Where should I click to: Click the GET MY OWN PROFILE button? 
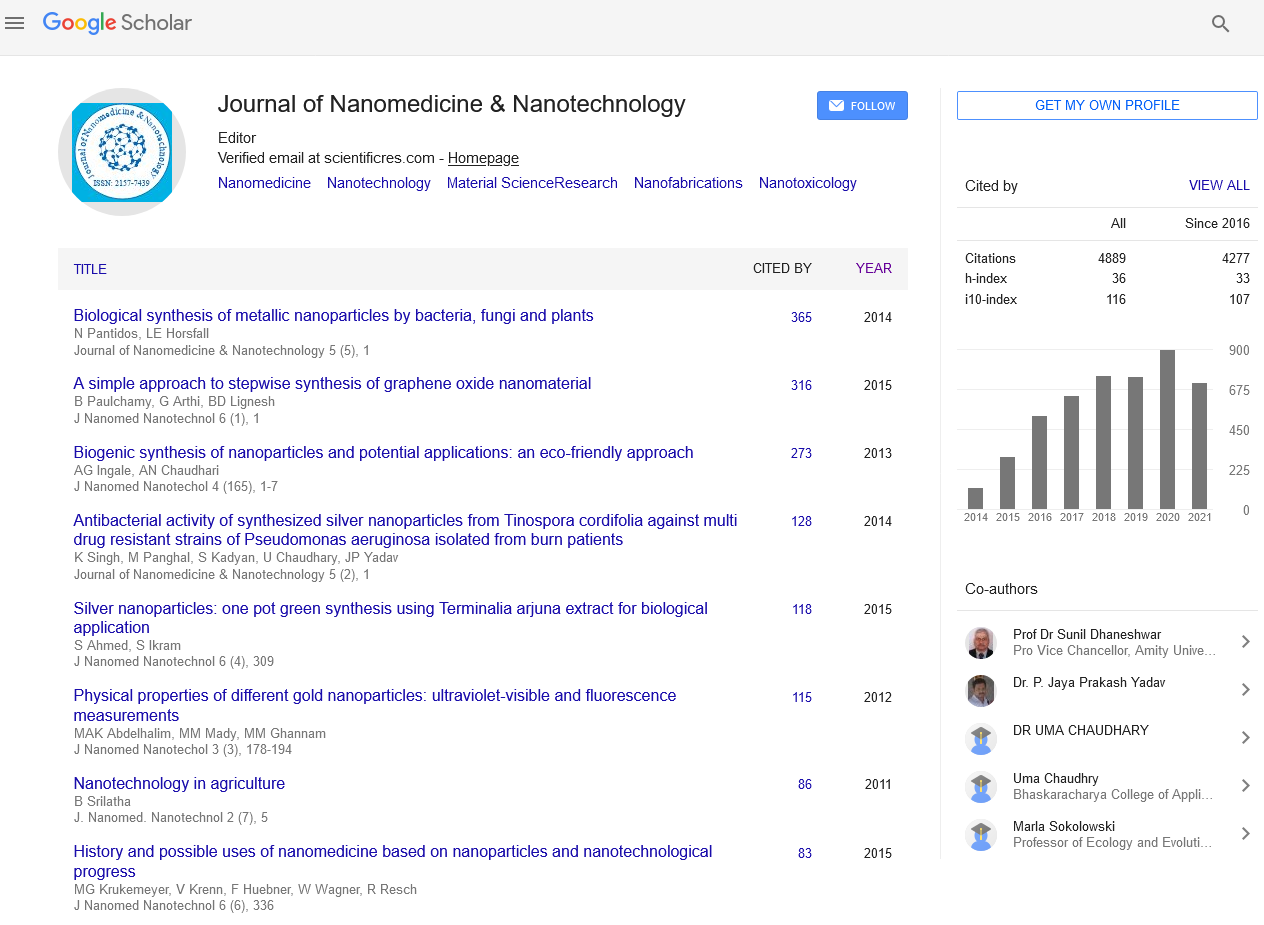1107,105
